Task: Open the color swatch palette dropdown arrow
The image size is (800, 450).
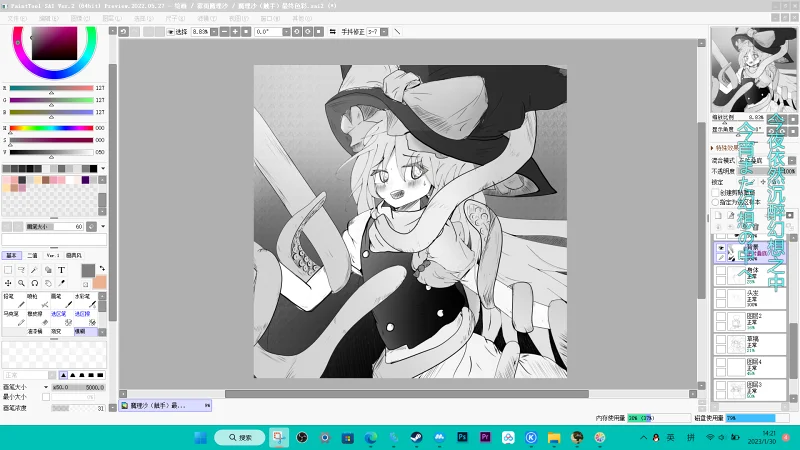Action: click(x=103, y=168)
